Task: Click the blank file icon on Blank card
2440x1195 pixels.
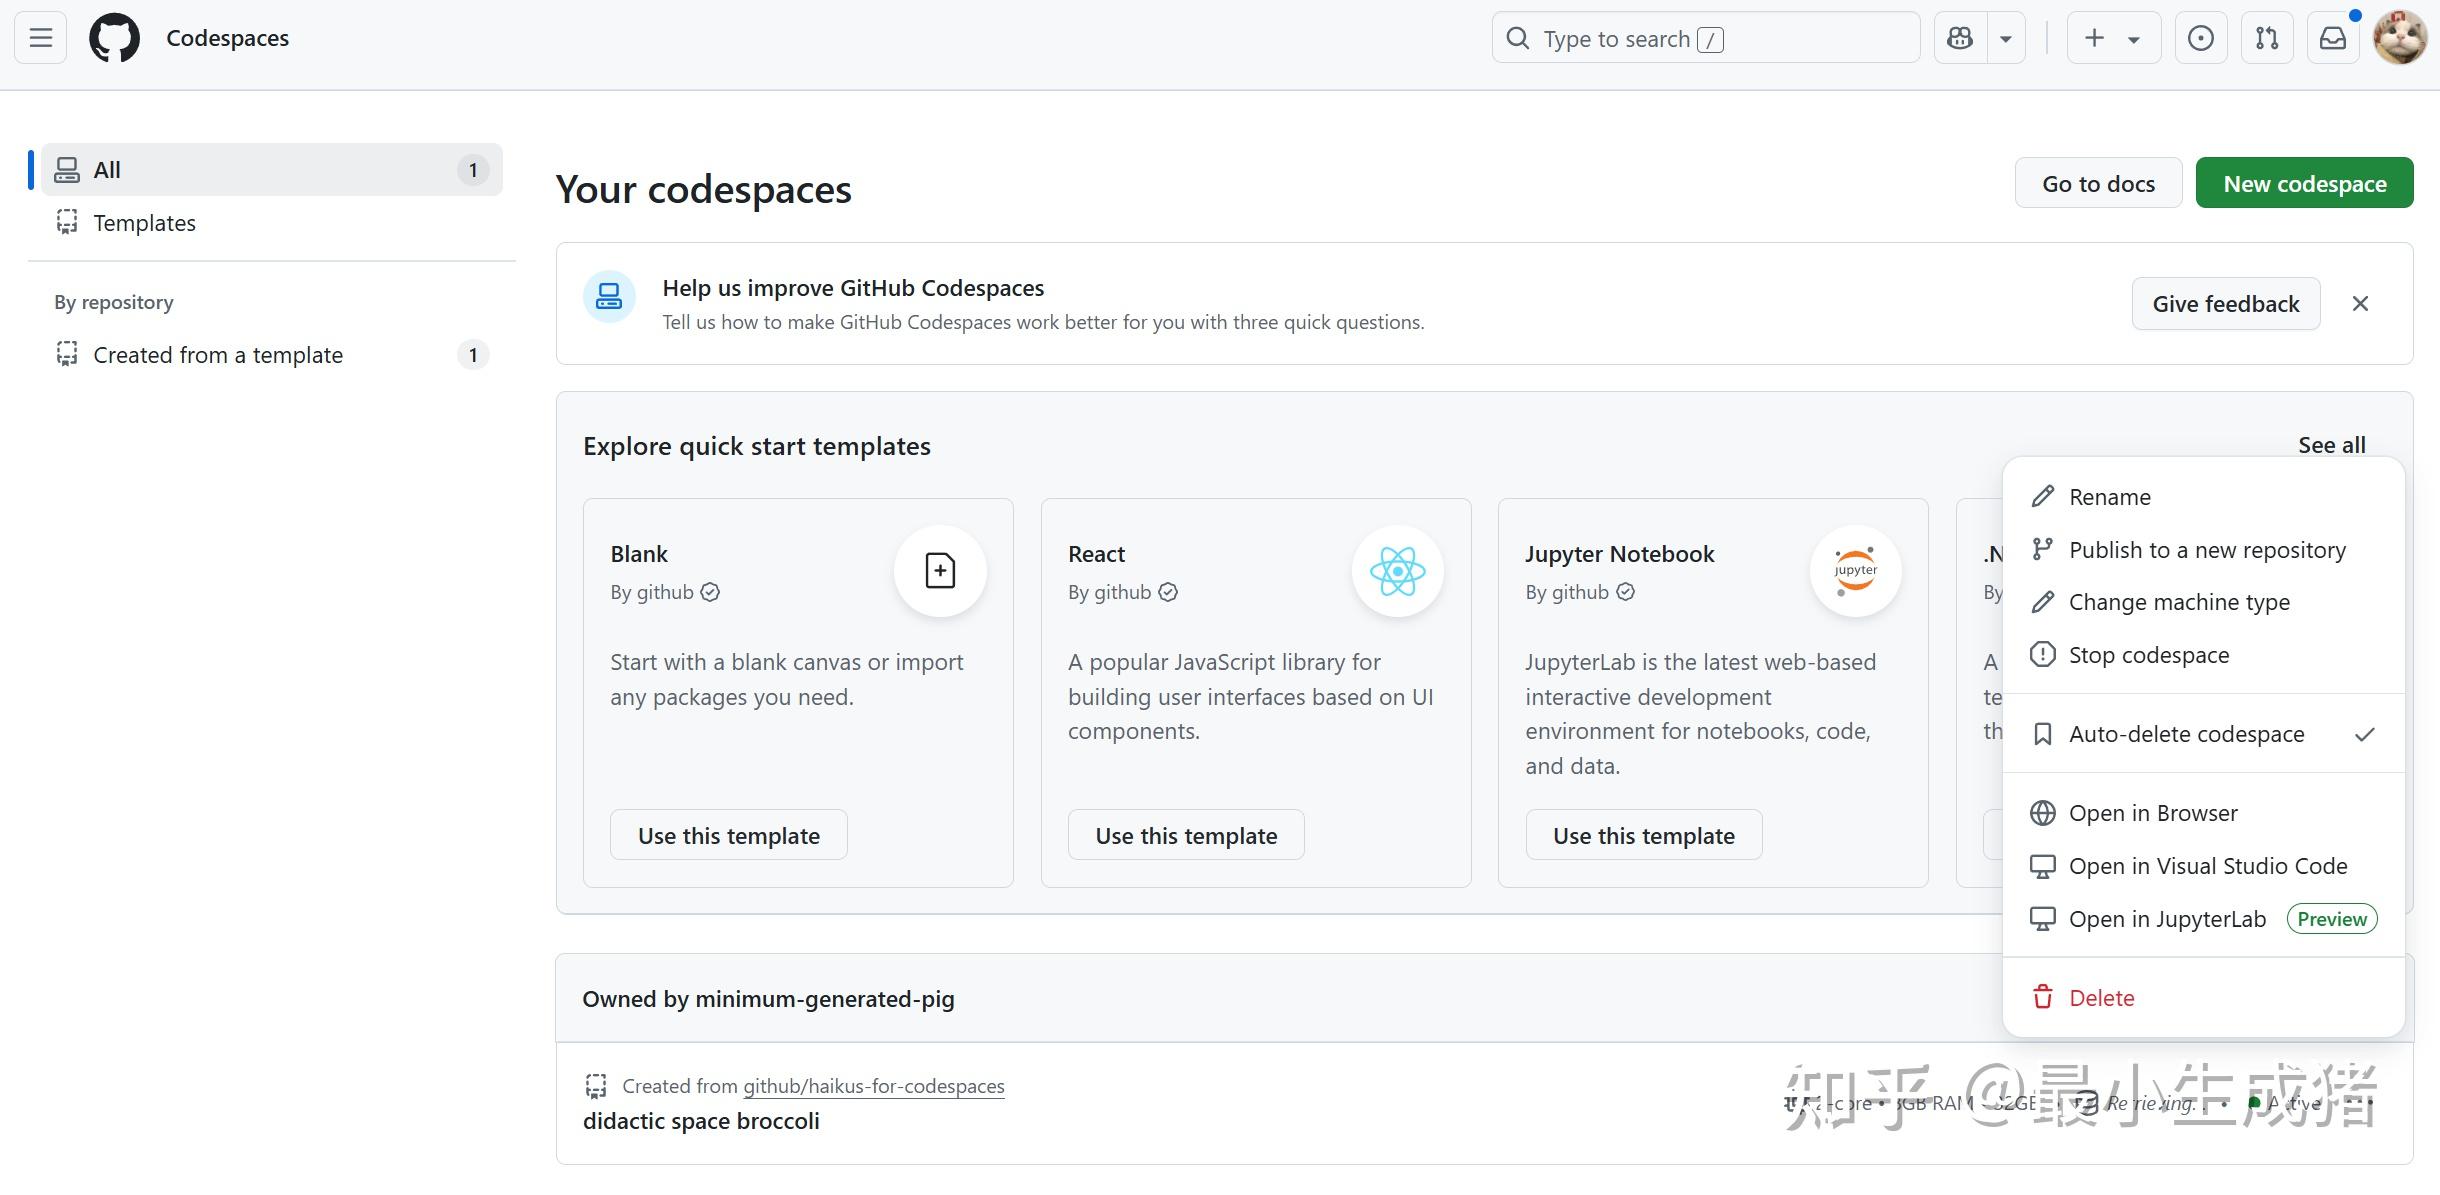Action: pyautogui.click(x=939, y=570)
